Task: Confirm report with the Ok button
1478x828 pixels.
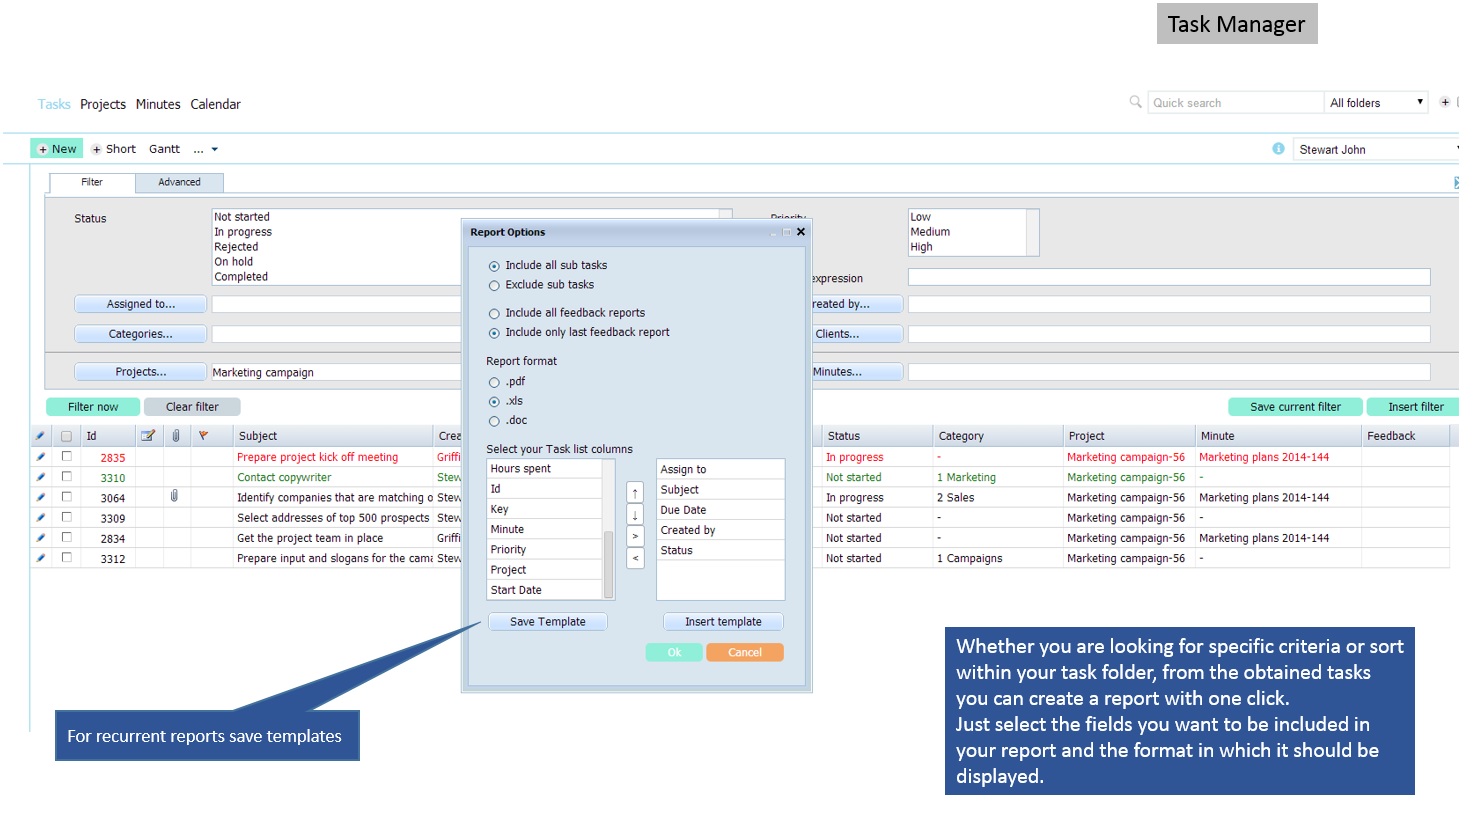Action: click(x=675, y=653)
